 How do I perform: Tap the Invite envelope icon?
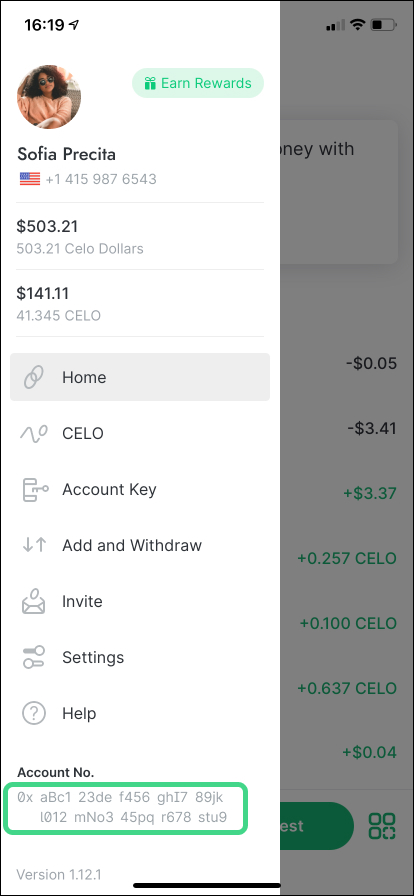tap(34, 601)
